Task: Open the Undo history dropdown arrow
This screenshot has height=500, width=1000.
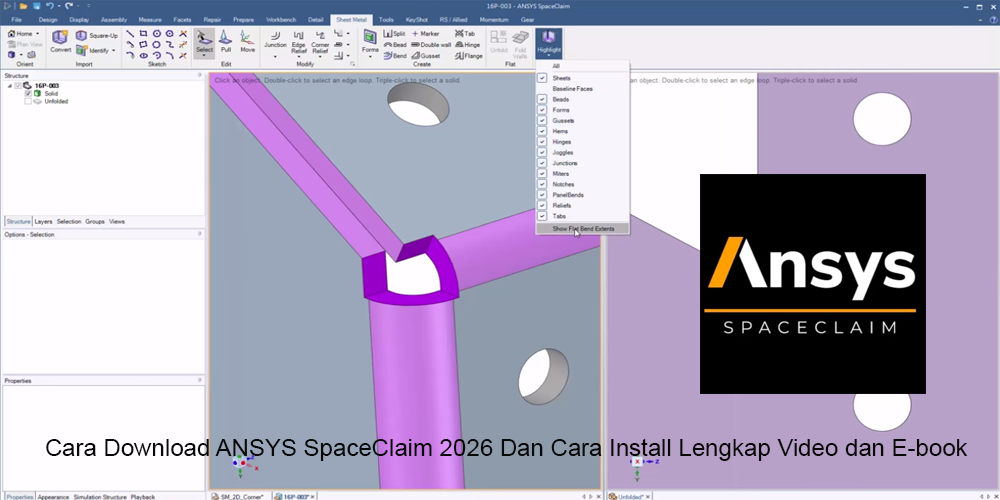Action: pyautogui.click(x=58, y=6)
